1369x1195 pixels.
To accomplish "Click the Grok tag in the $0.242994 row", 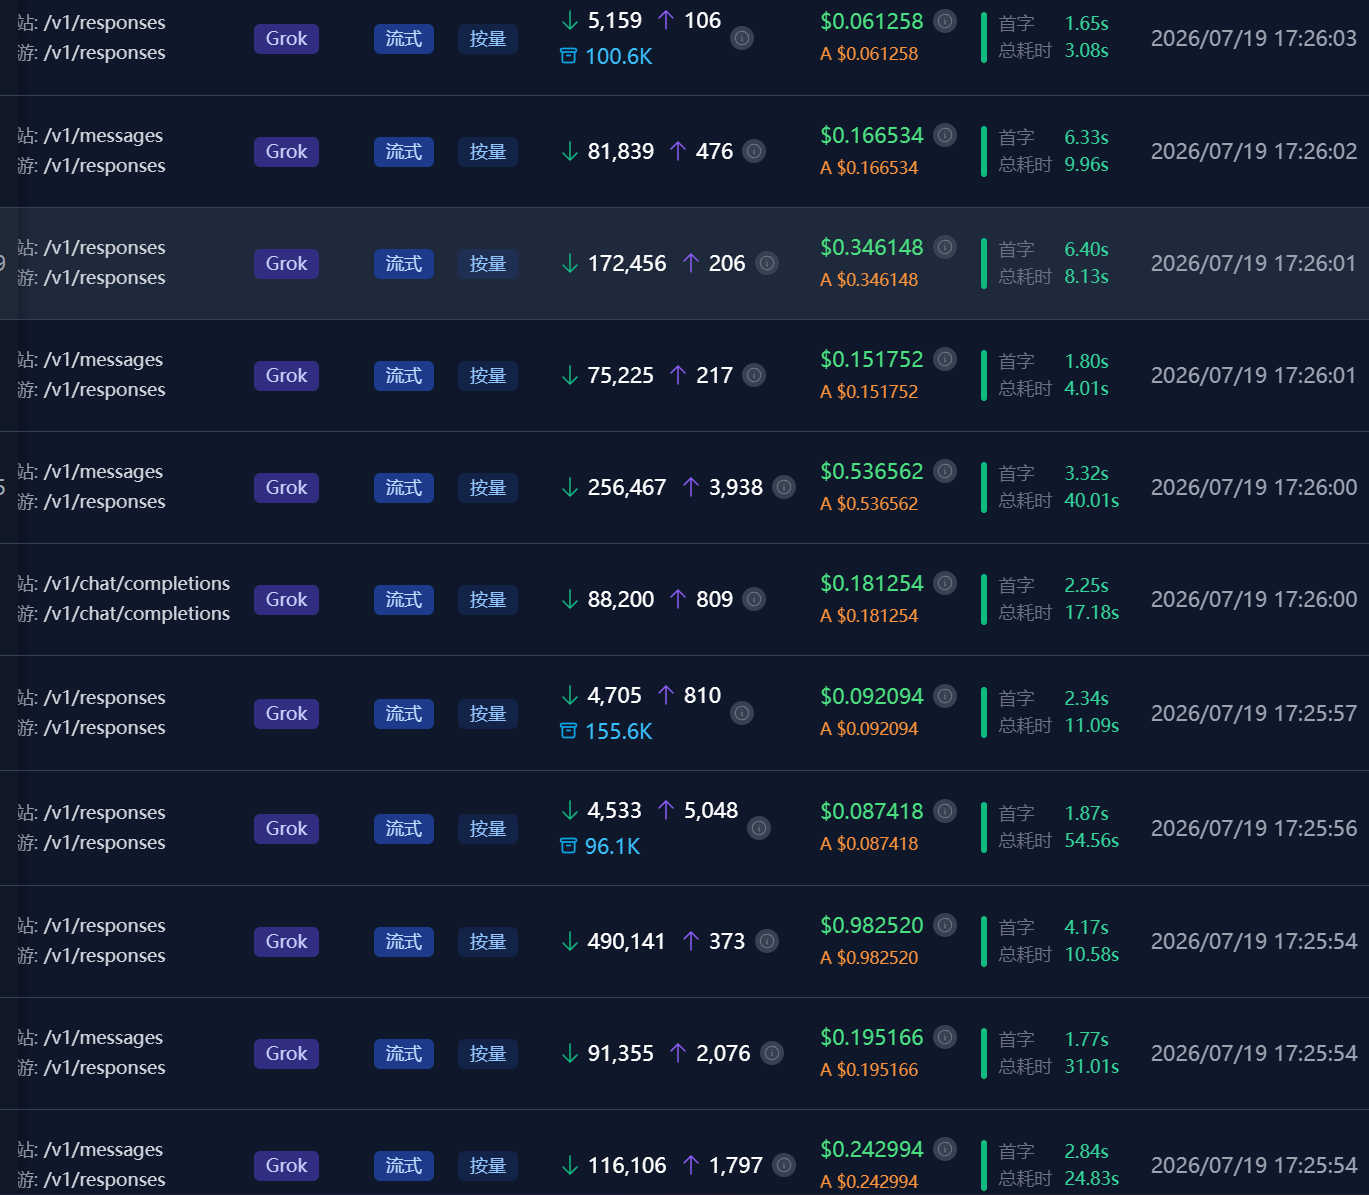I will click(x=286, y=1165).
